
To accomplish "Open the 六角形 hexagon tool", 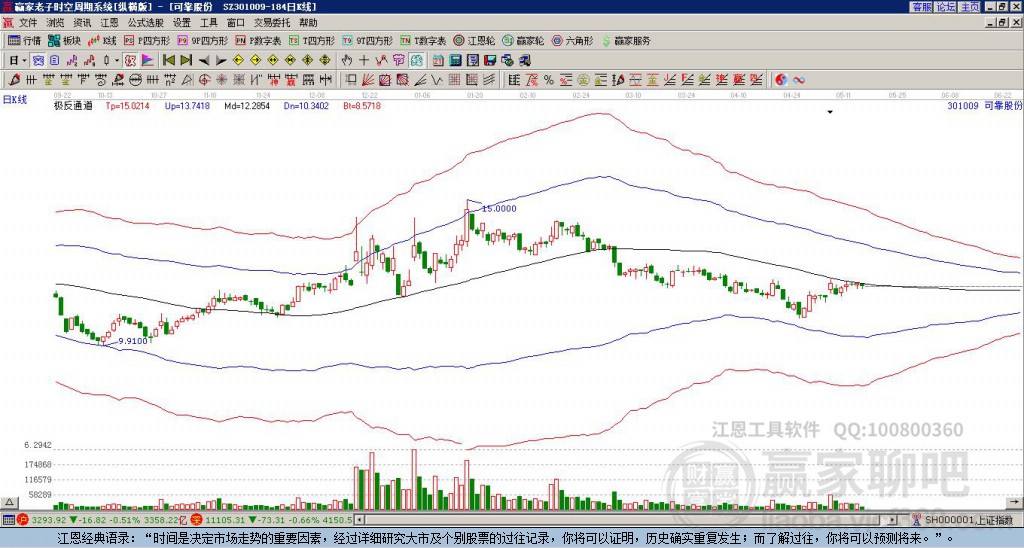I will [x=573, y=40].
